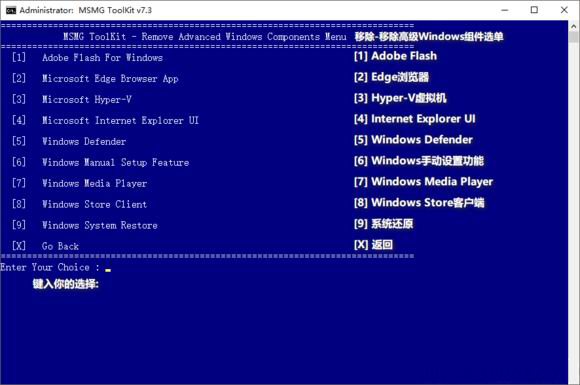Image resolution: width=580 pixels, height=385 pixels.
Task: Click the '键入你的选择:' caption
Action: pyautogui.click(x=65, y=284)
